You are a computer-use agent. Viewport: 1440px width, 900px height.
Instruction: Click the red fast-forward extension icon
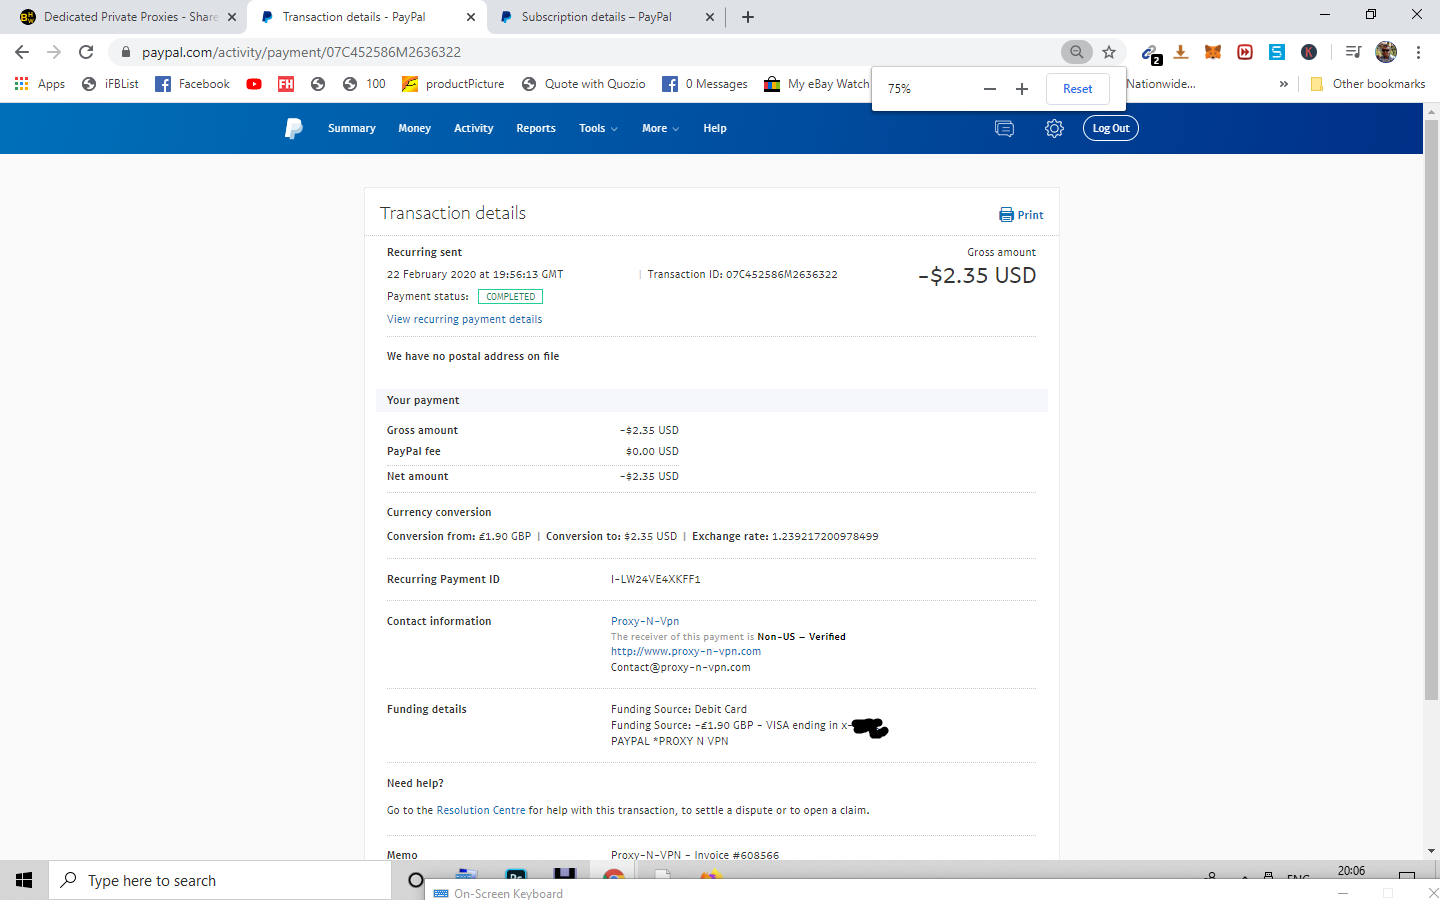click(1245, 52)
